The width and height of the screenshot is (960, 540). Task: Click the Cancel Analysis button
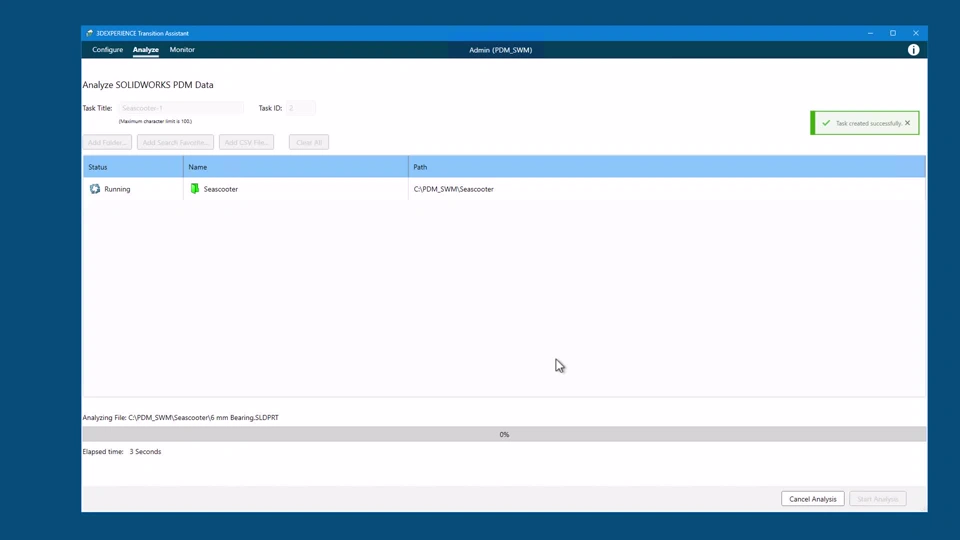(812, 499)
